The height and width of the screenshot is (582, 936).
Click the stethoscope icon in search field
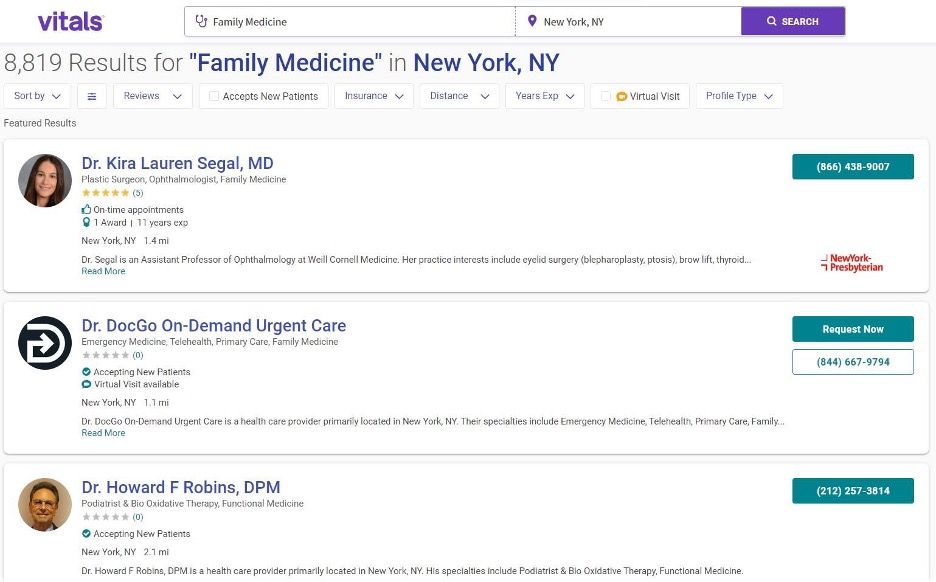pyautogui.click(x=201, y=21)
